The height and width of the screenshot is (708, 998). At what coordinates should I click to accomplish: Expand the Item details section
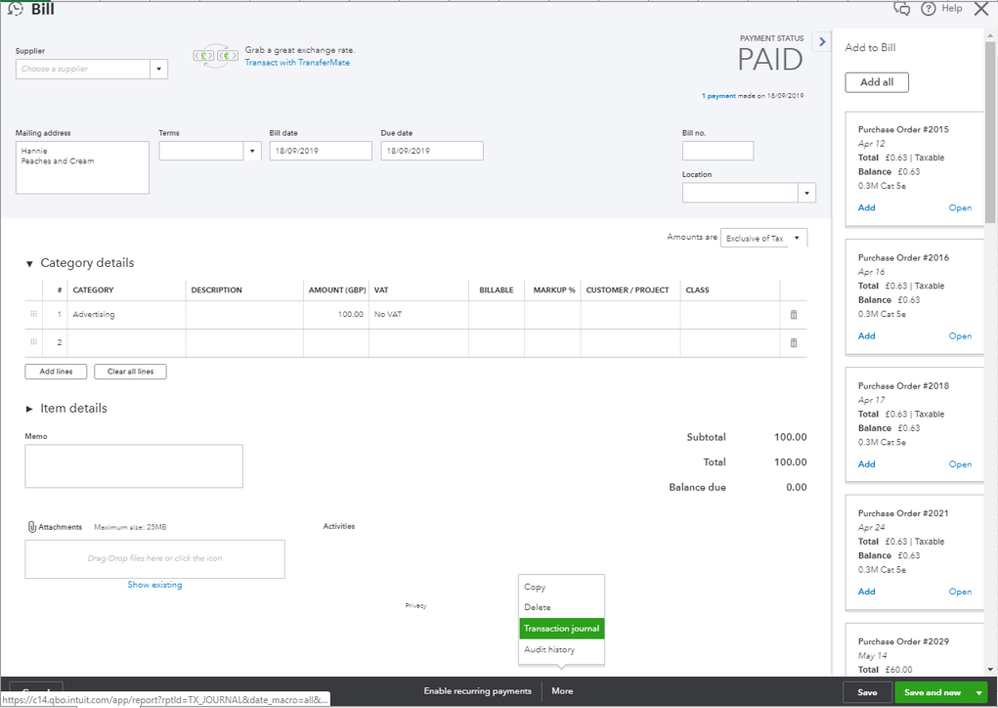click(x=29, y=409)
